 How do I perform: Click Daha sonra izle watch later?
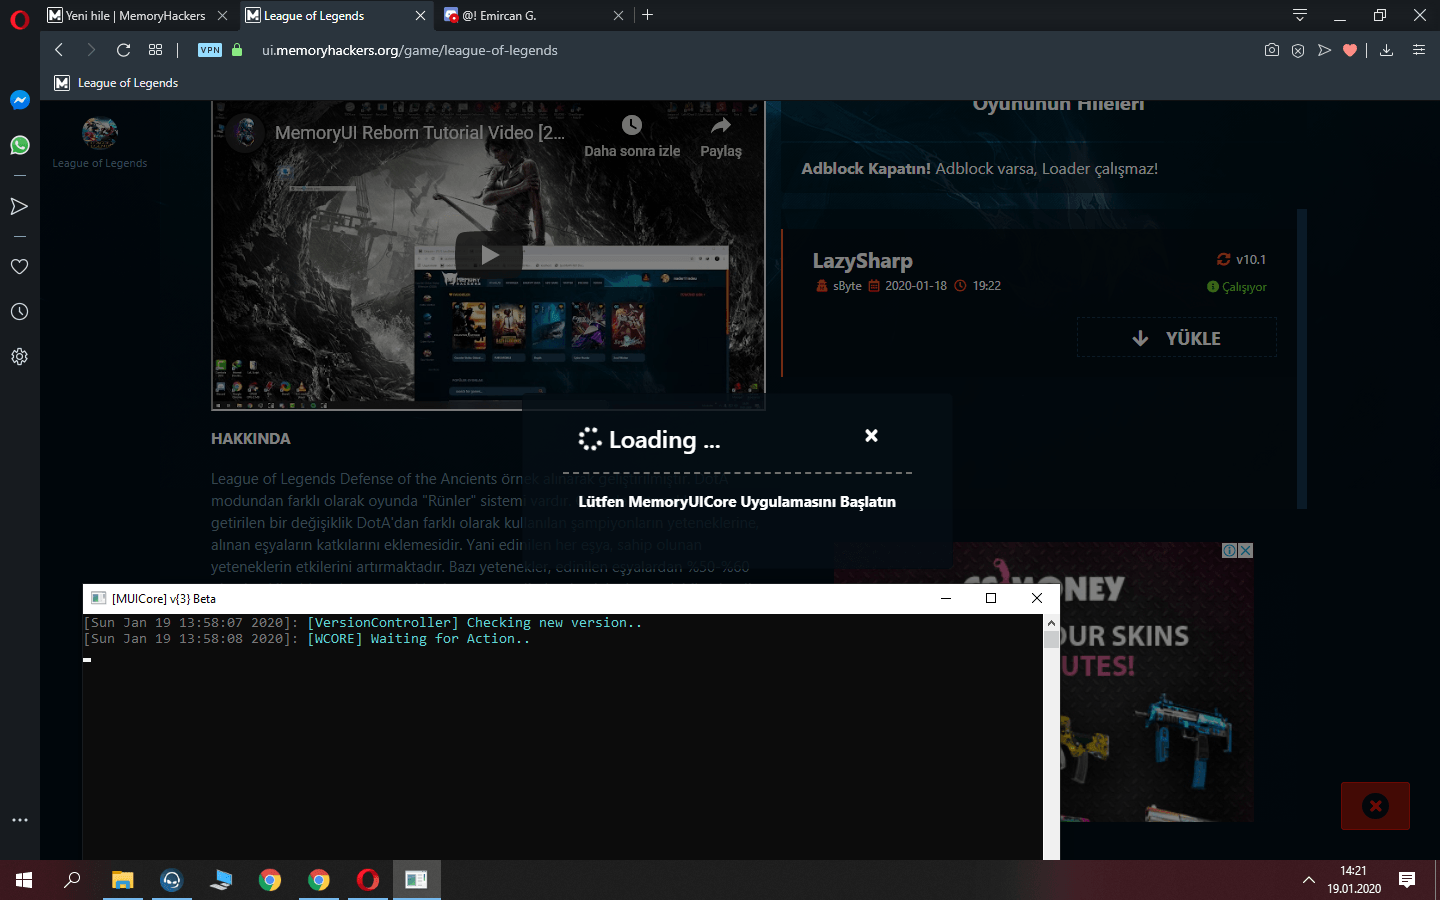coord(632,137)
